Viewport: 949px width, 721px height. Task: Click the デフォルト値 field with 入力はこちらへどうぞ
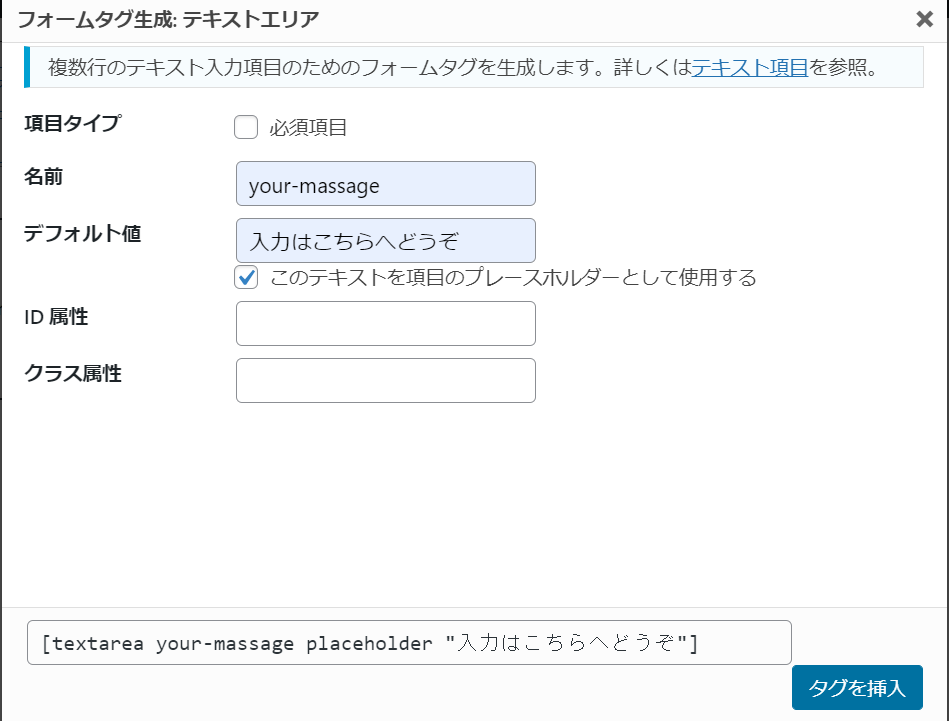tap(386, 240)
